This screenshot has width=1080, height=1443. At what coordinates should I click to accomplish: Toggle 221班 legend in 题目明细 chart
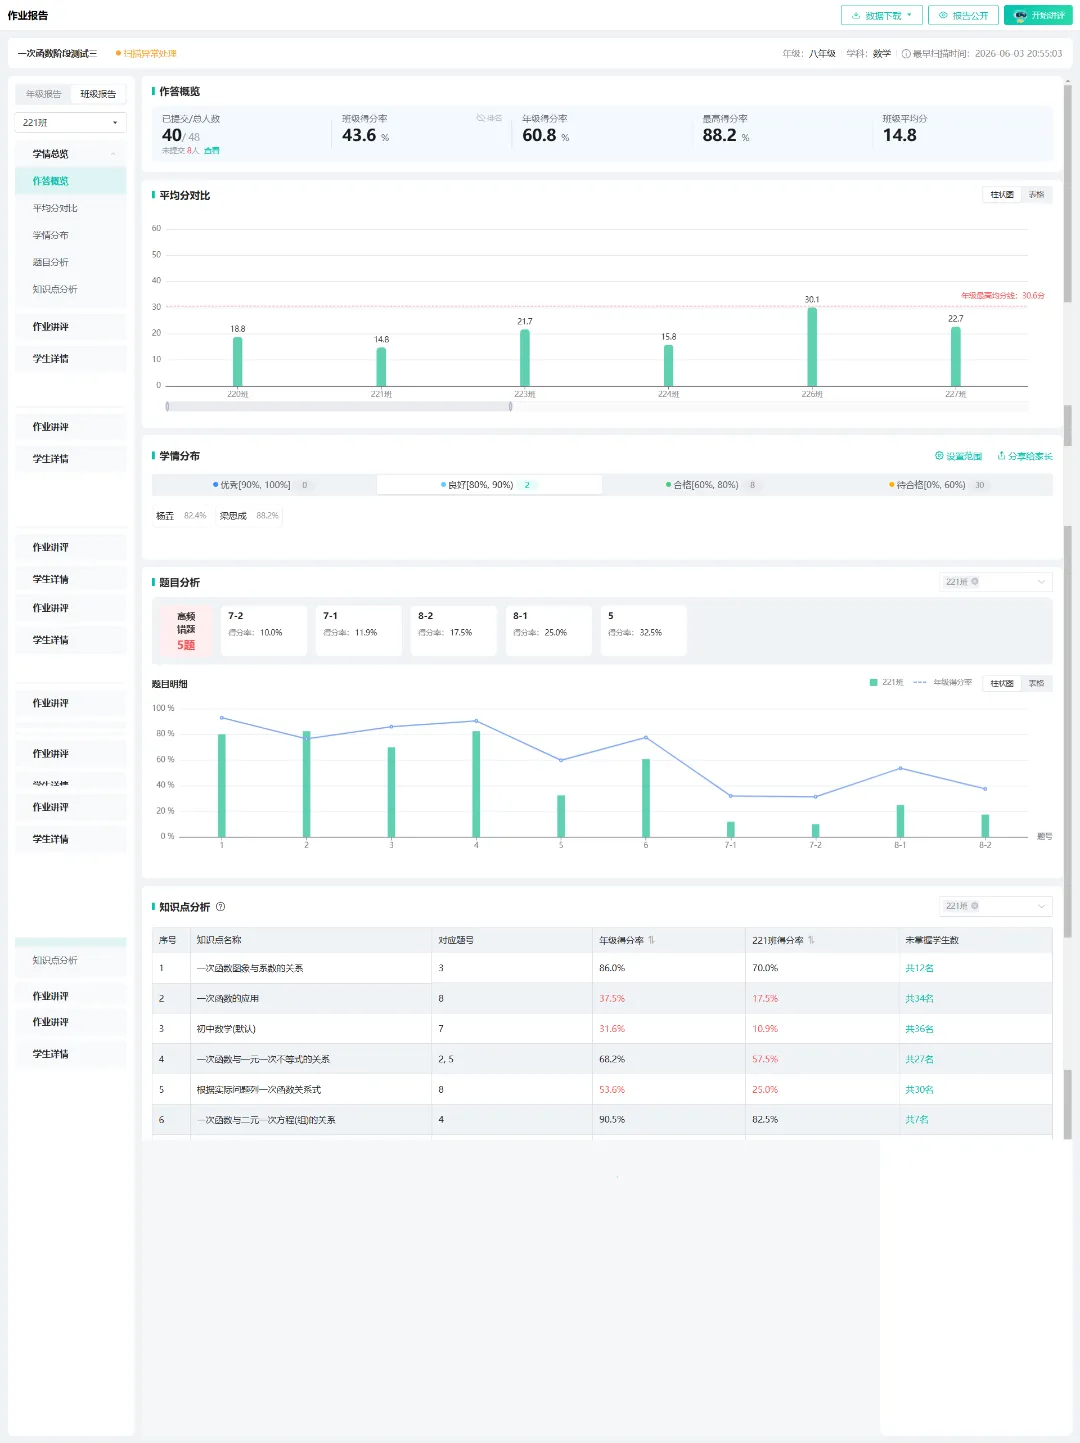click(x=887, y=683)
